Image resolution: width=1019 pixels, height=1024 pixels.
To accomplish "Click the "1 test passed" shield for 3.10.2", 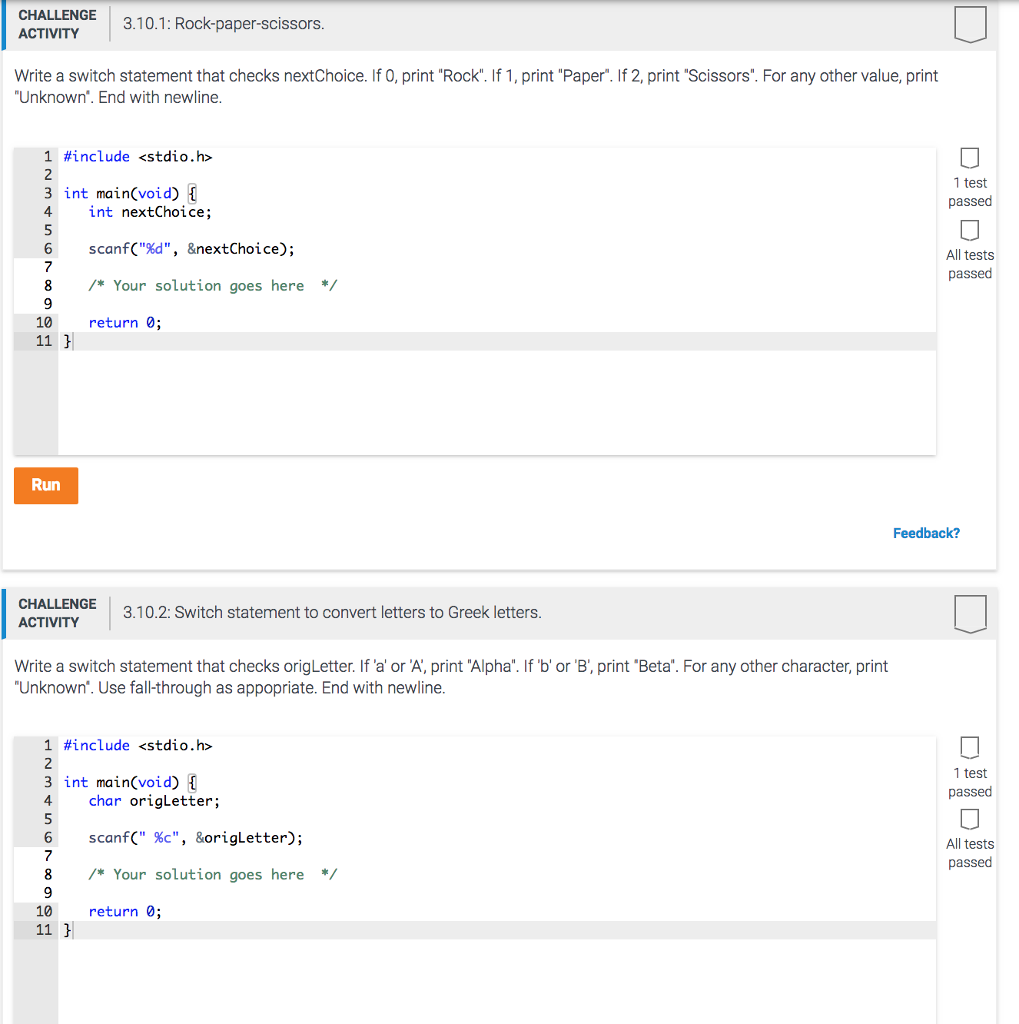I will pyautogui.click(x=969, y=764).
